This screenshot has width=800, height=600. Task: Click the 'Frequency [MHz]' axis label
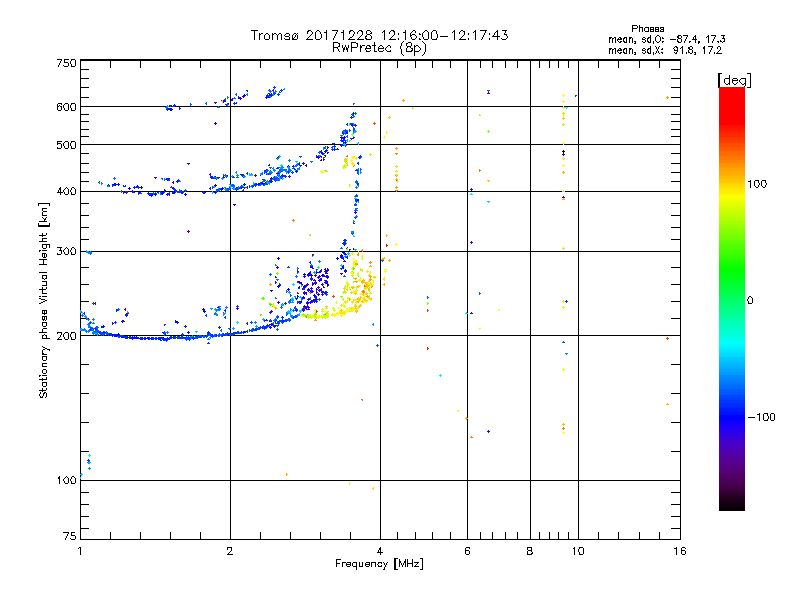point(379,564)
